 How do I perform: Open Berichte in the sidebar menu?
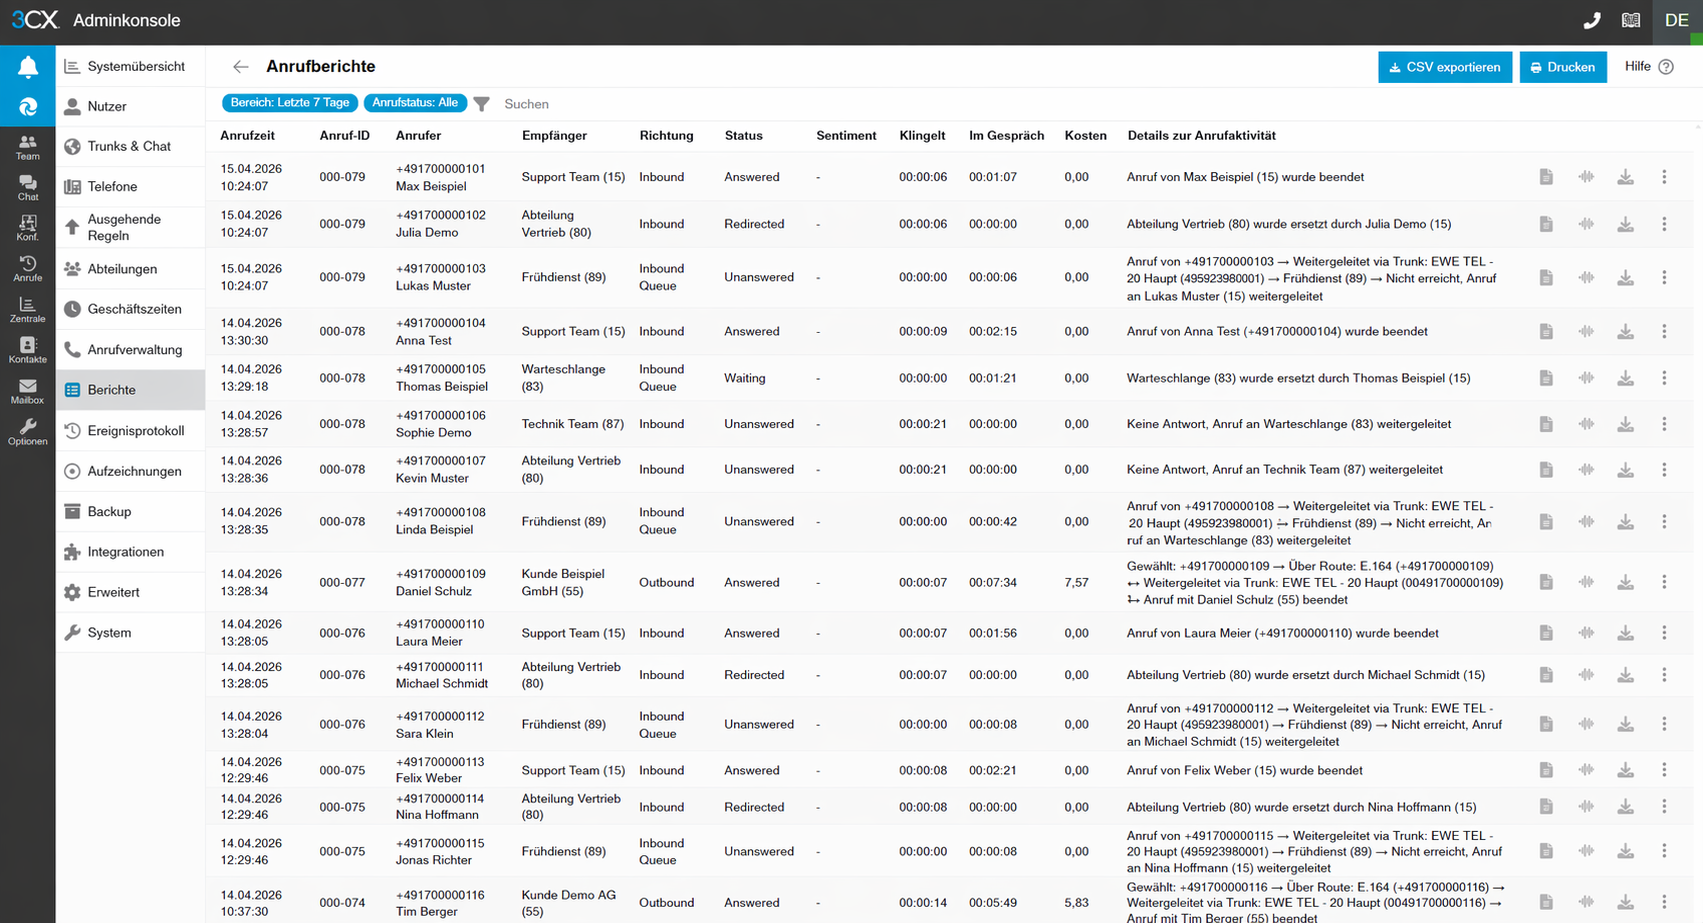(111, 390)
